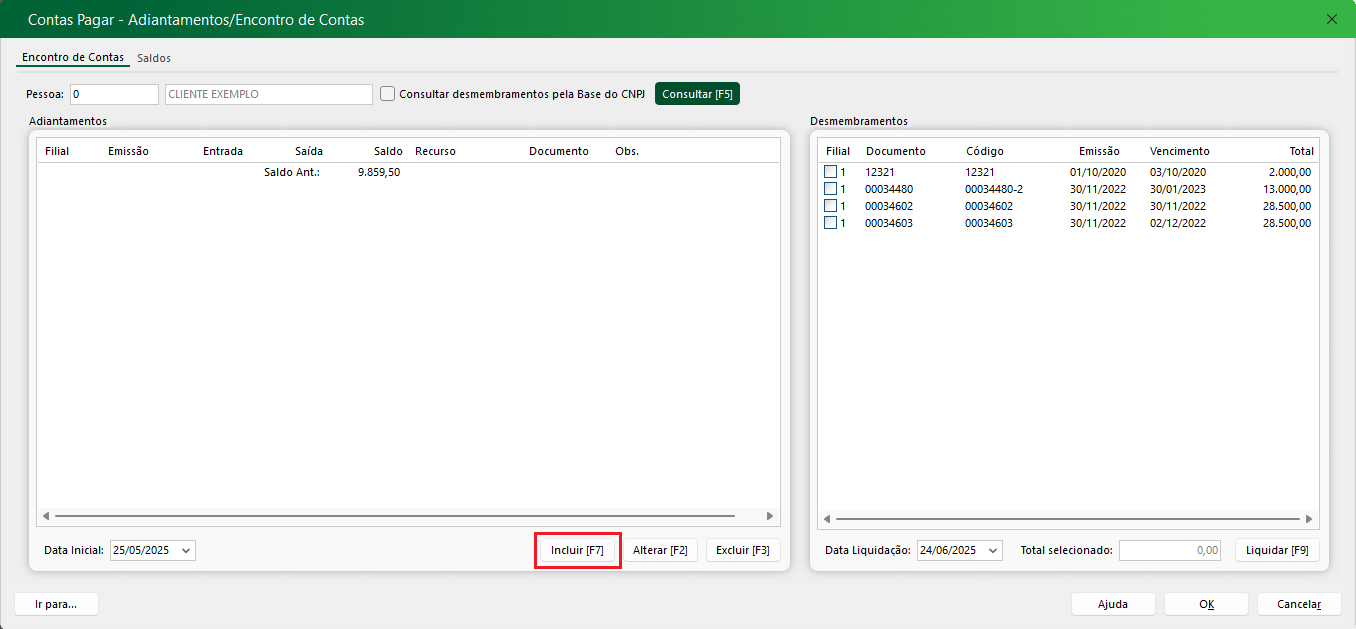Switch to the Saldos tab
The height and width of the screenshot is (629, 1356).
click(x=154, y=58)
